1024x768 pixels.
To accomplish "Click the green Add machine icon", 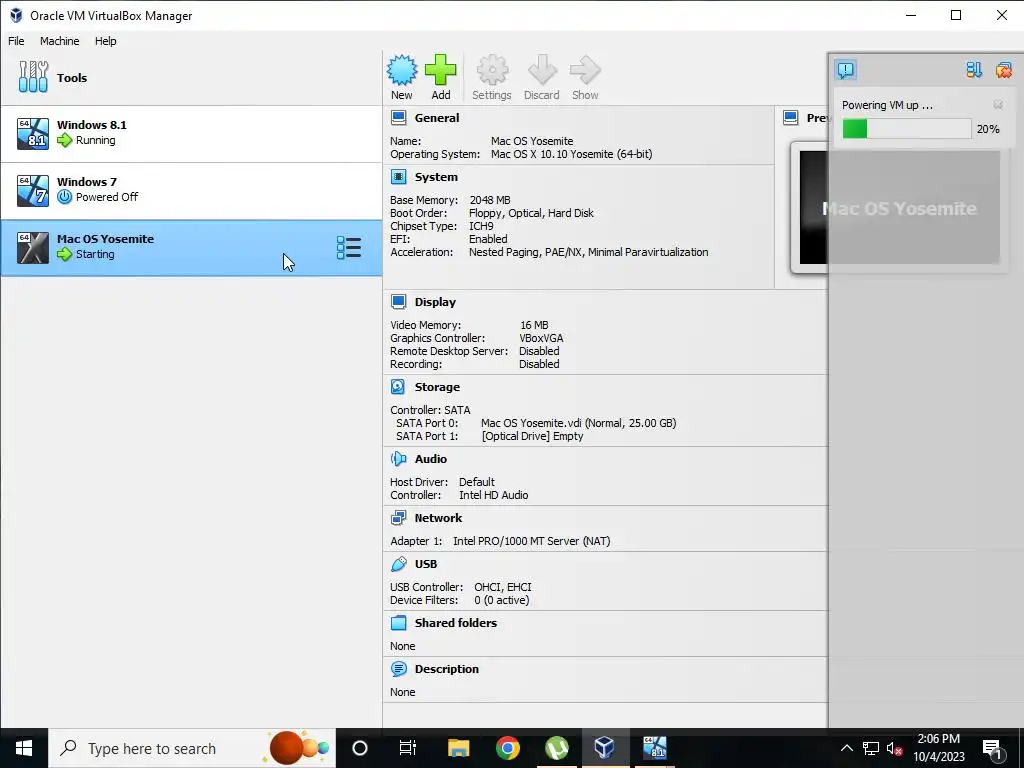I will 441,71.
